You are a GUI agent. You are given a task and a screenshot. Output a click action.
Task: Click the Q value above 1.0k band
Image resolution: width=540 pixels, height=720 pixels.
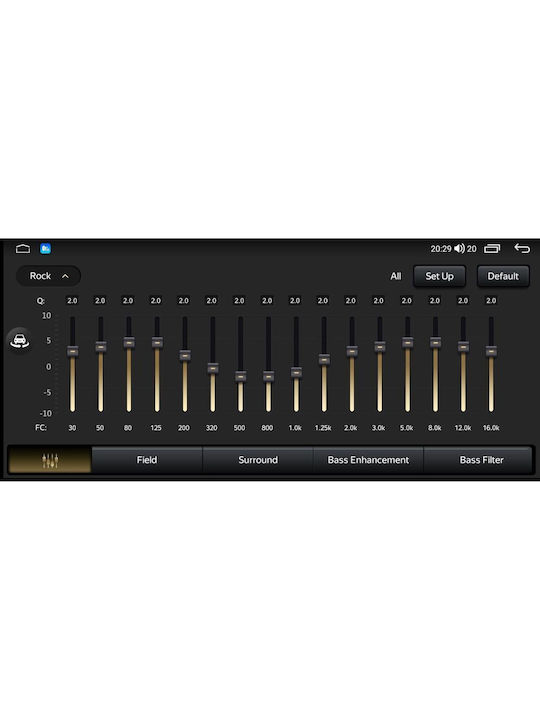point(295,301)
